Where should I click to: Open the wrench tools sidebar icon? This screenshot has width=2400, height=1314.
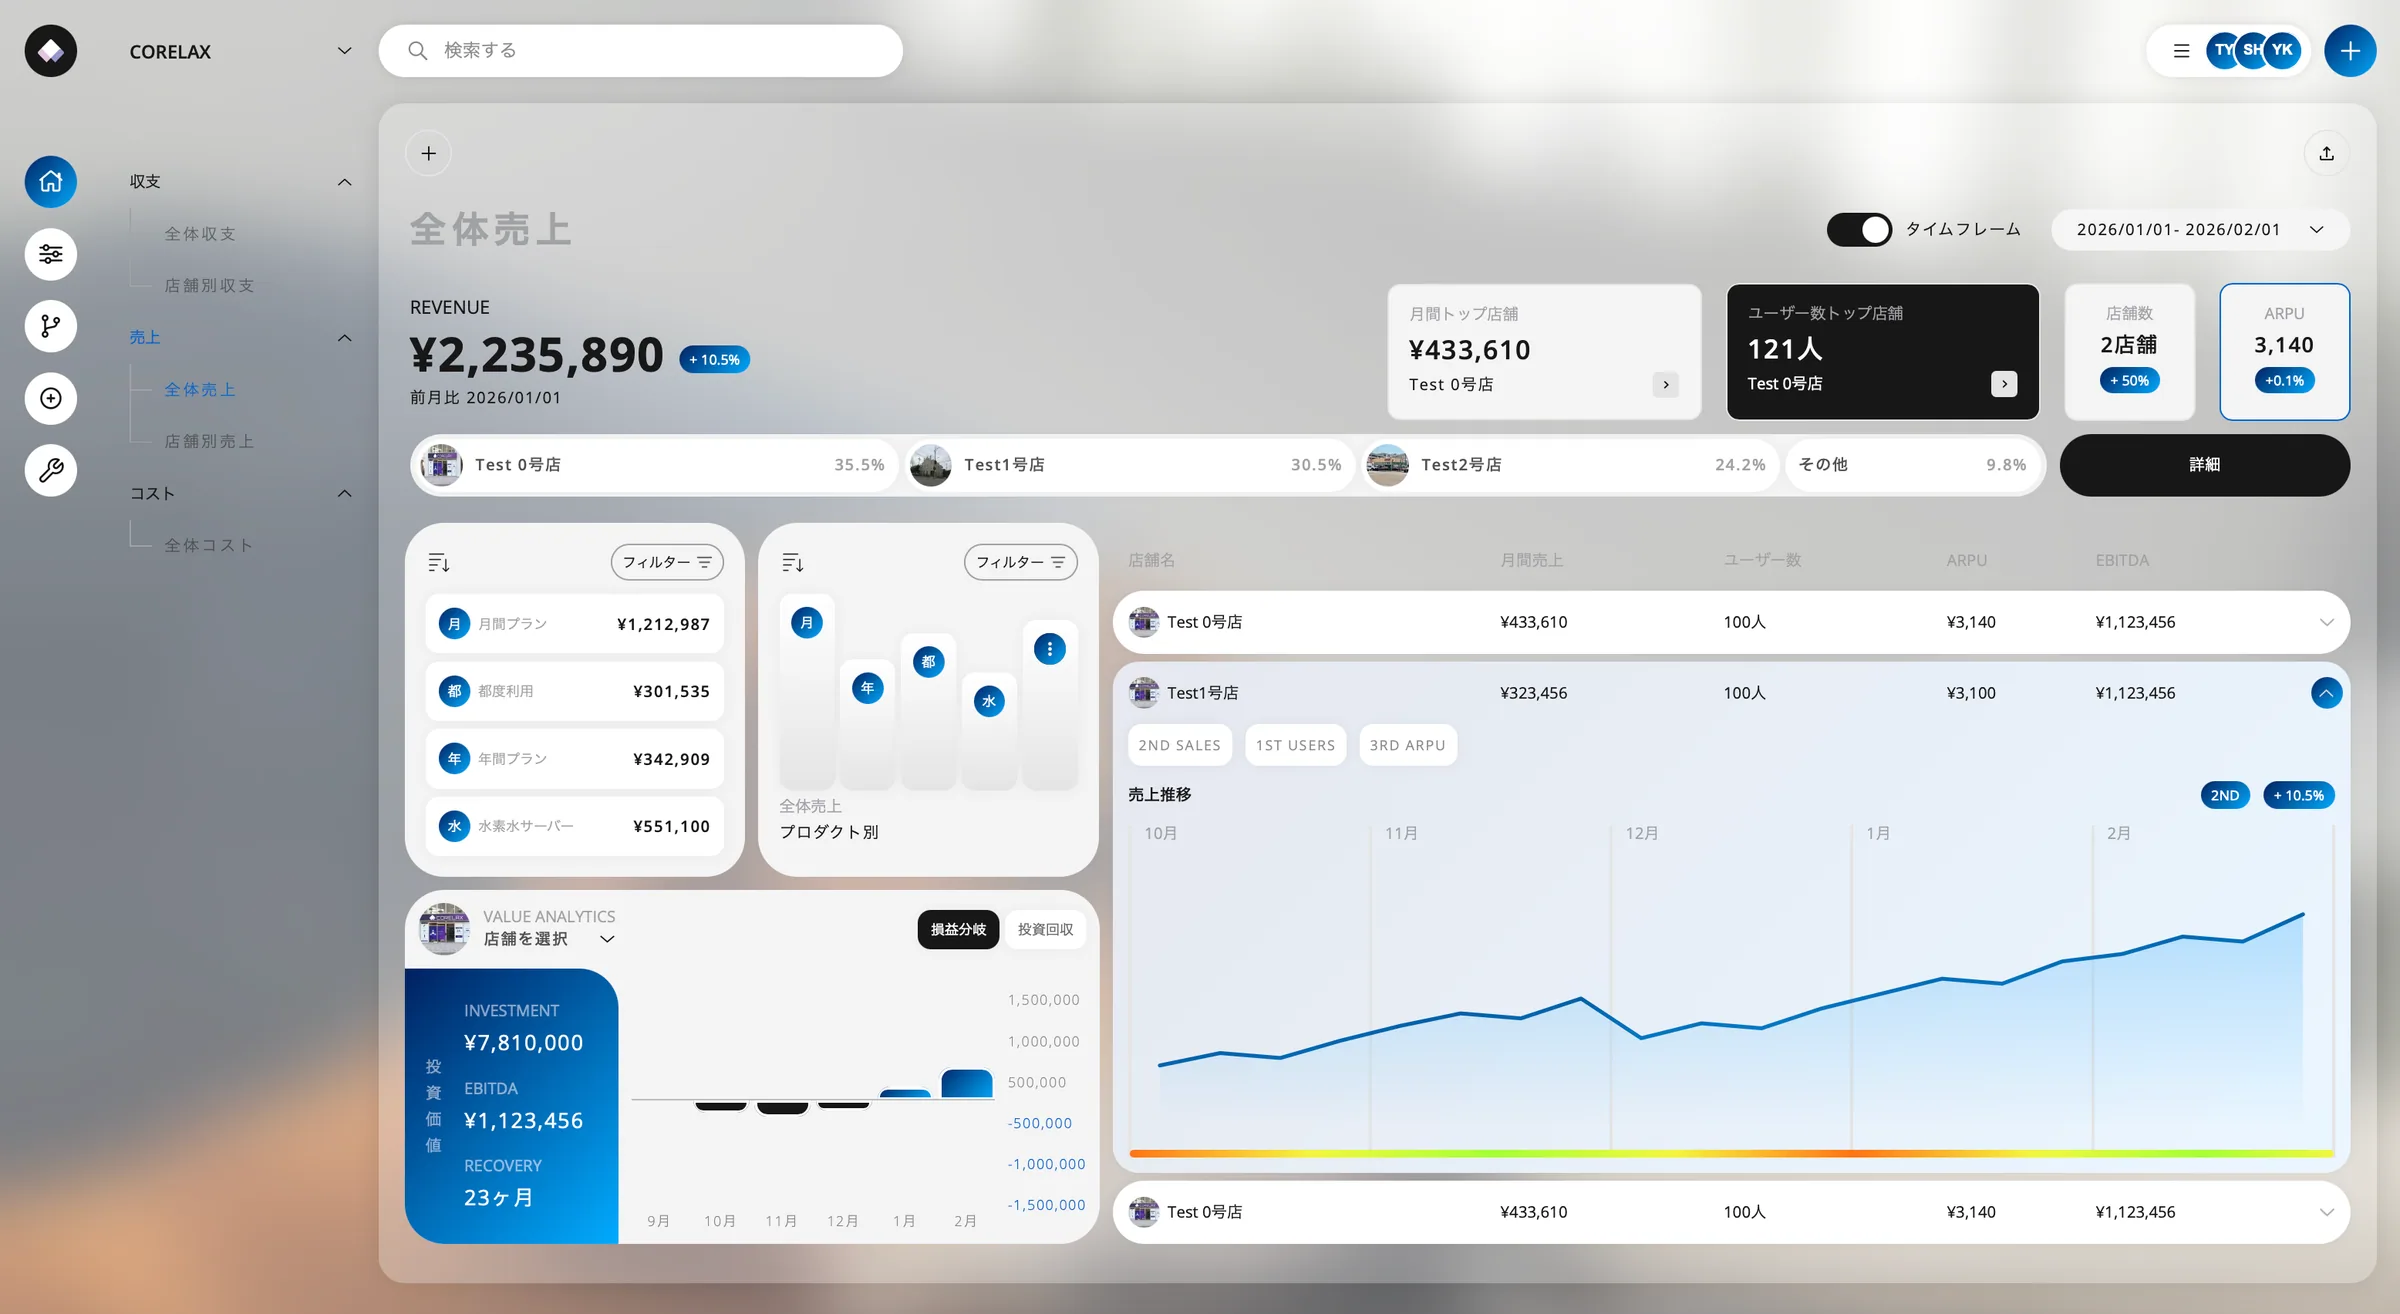coord(51,470)
